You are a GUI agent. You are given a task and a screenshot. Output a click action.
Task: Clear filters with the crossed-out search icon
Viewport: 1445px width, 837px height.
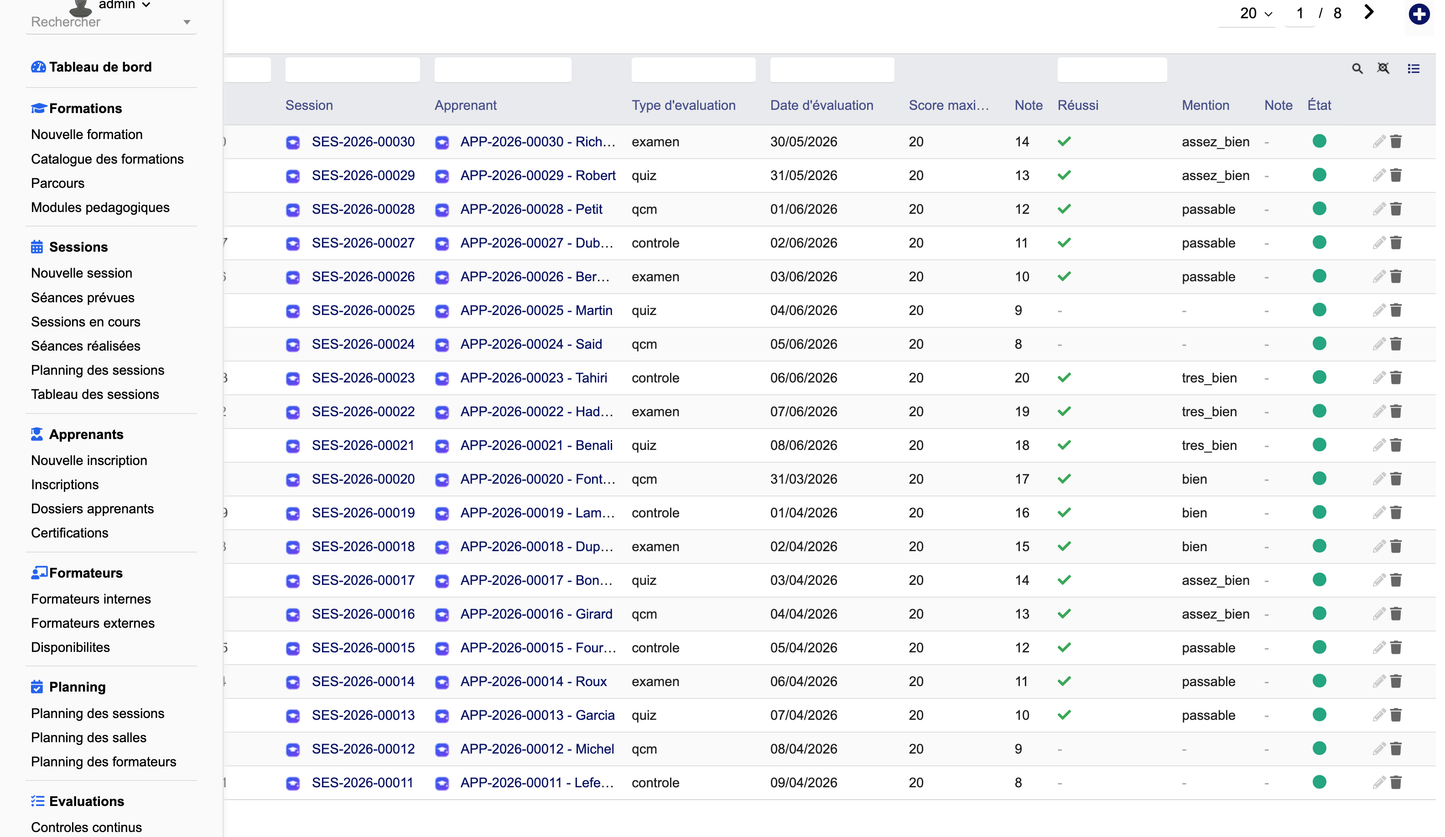pos(1383,69)
